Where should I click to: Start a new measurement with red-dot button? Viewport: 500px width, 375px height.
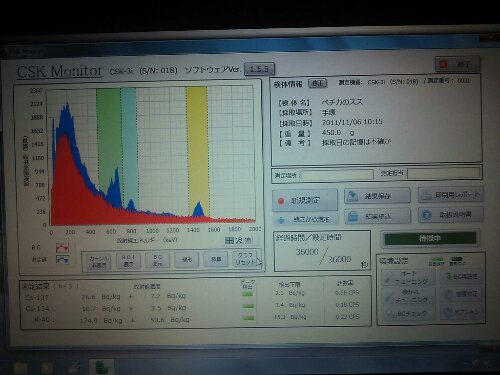point(305,200)
